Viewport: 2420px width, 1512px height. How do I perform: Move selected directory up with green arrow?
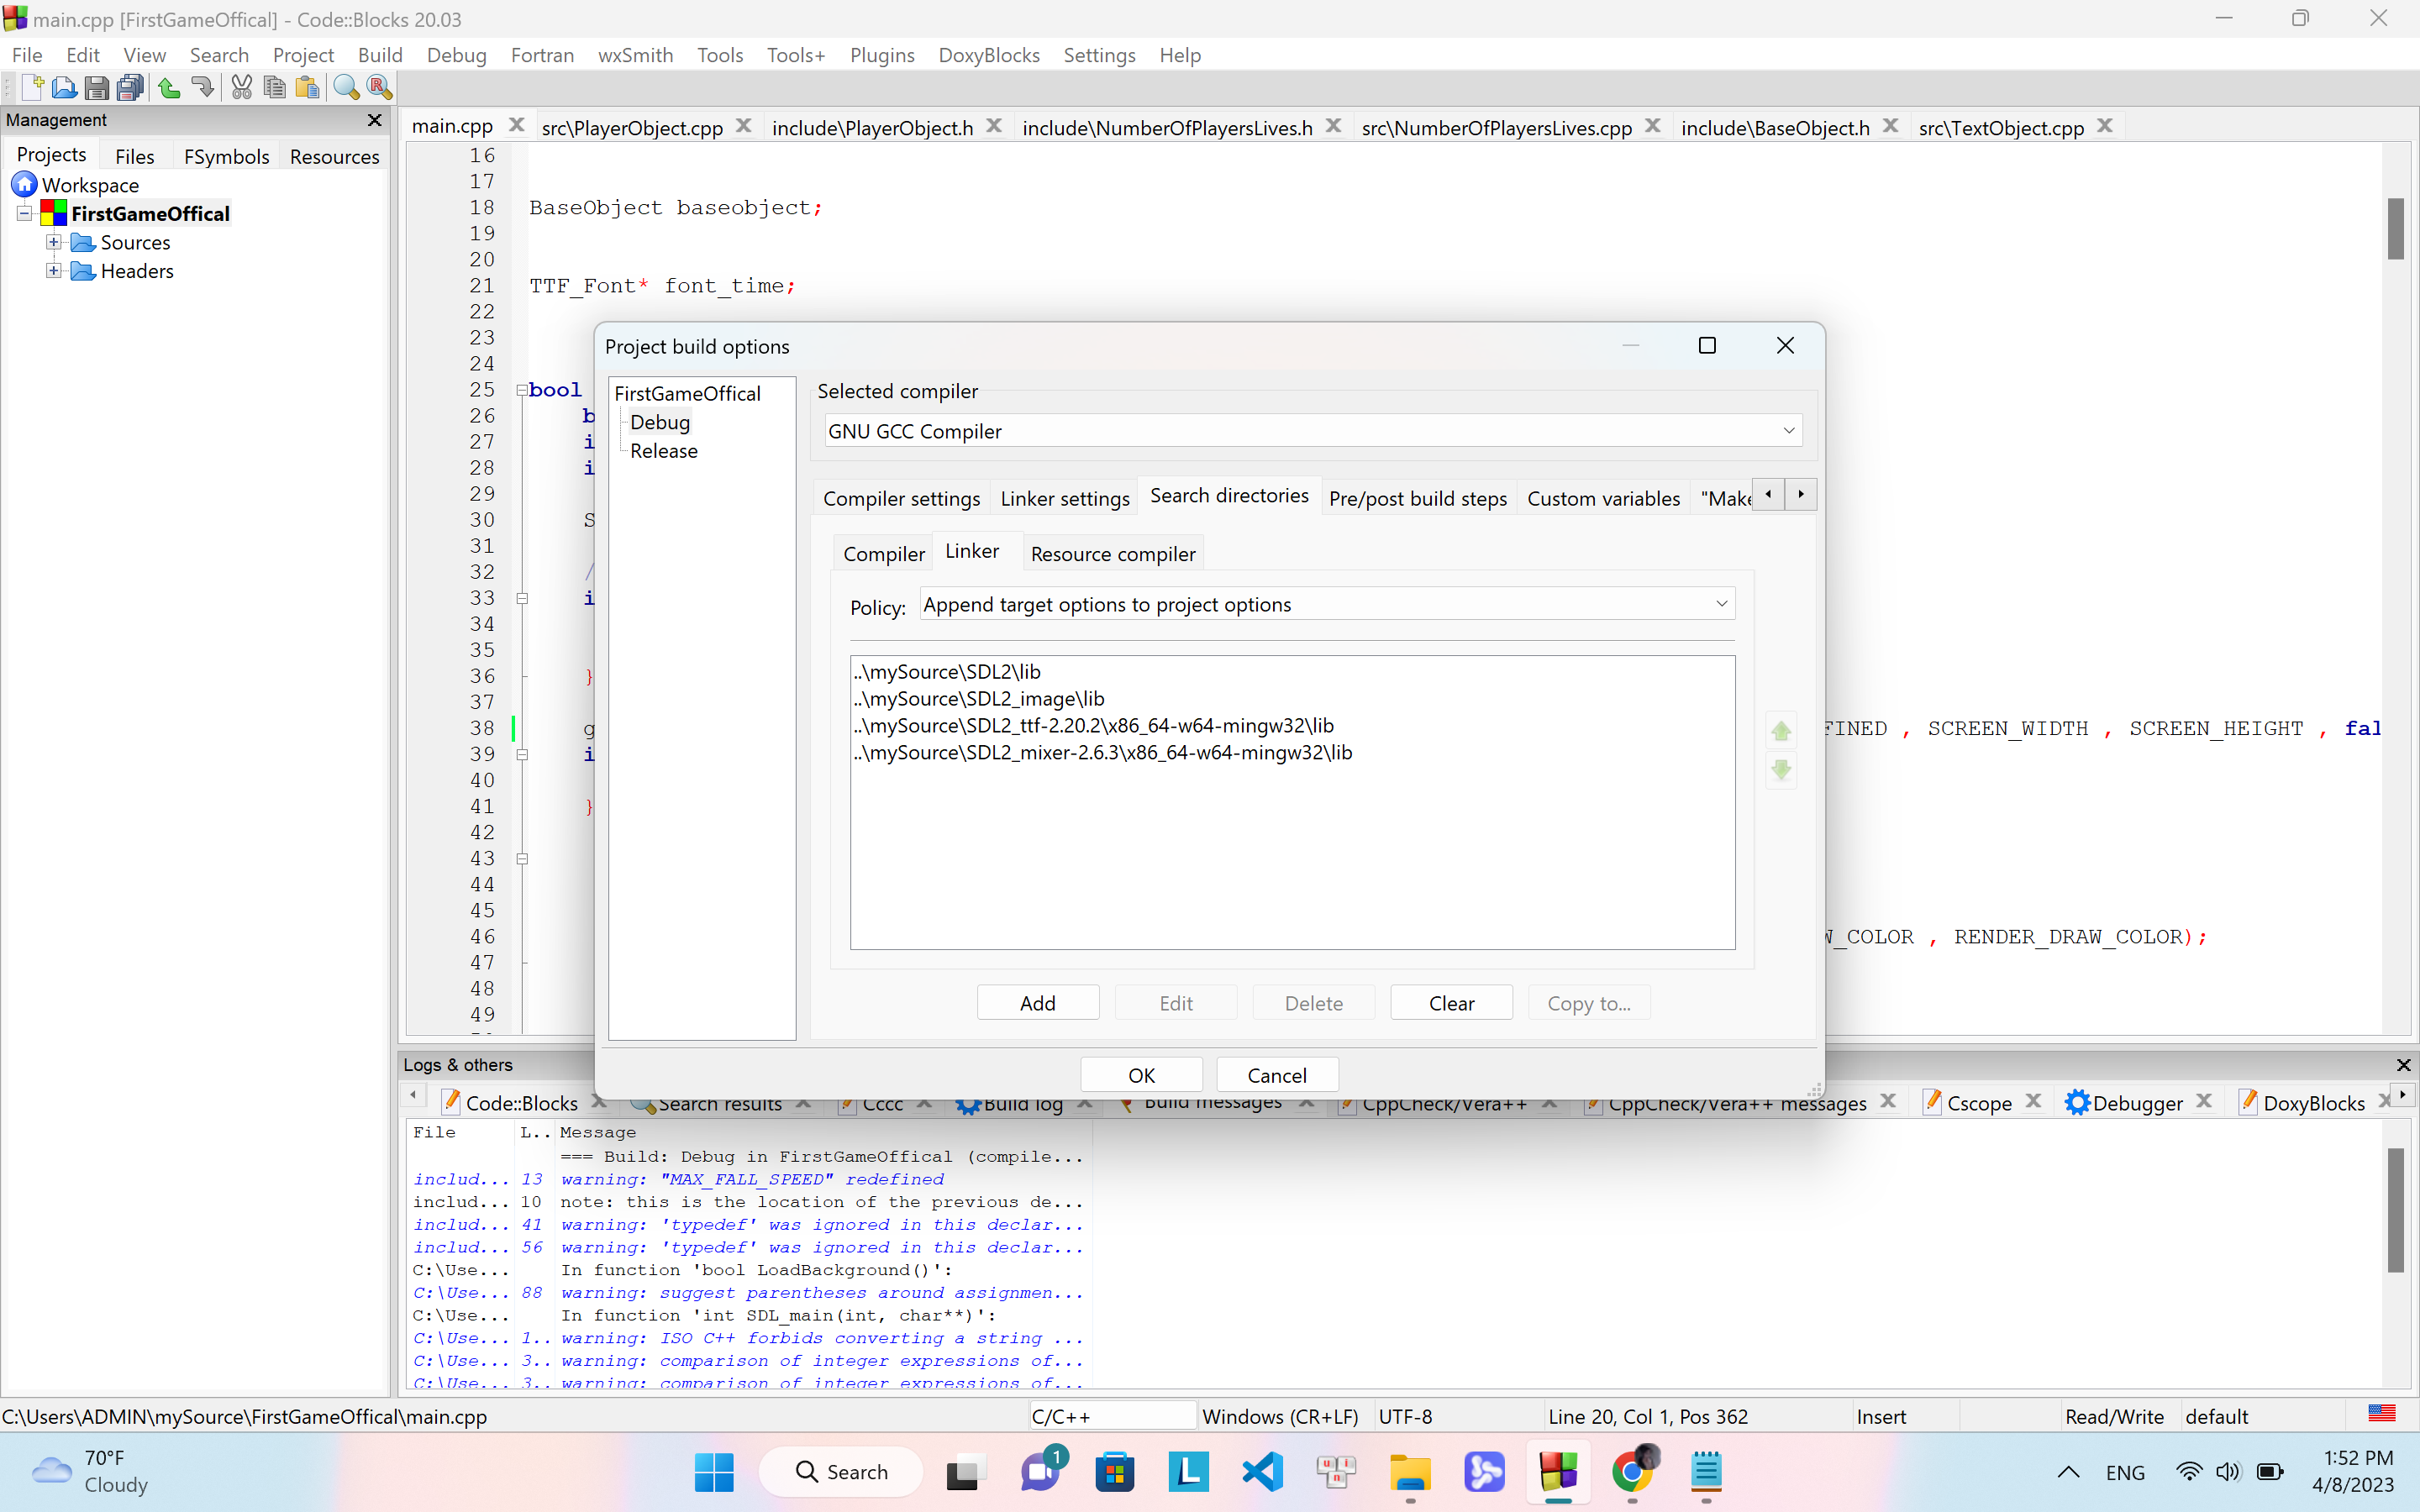click(1781, 730)
